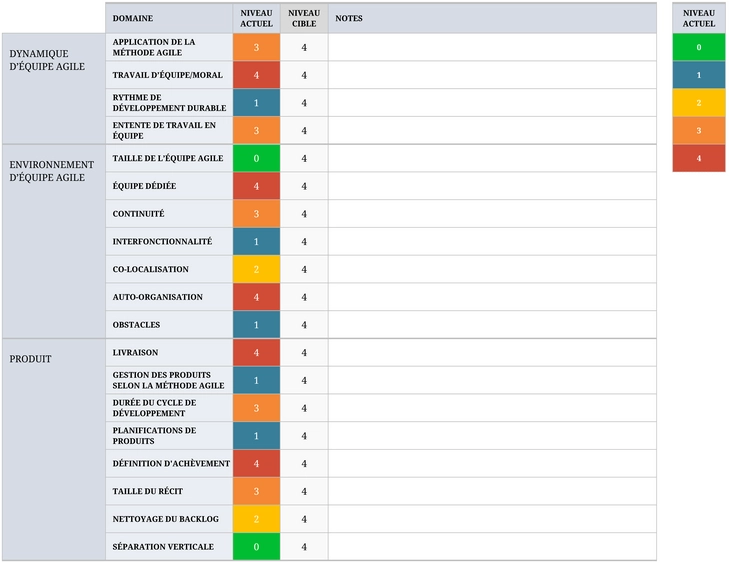Click the NIVEAU CIBLE column header
Viewport: 729px width, 563px height.
click(304, 18)
